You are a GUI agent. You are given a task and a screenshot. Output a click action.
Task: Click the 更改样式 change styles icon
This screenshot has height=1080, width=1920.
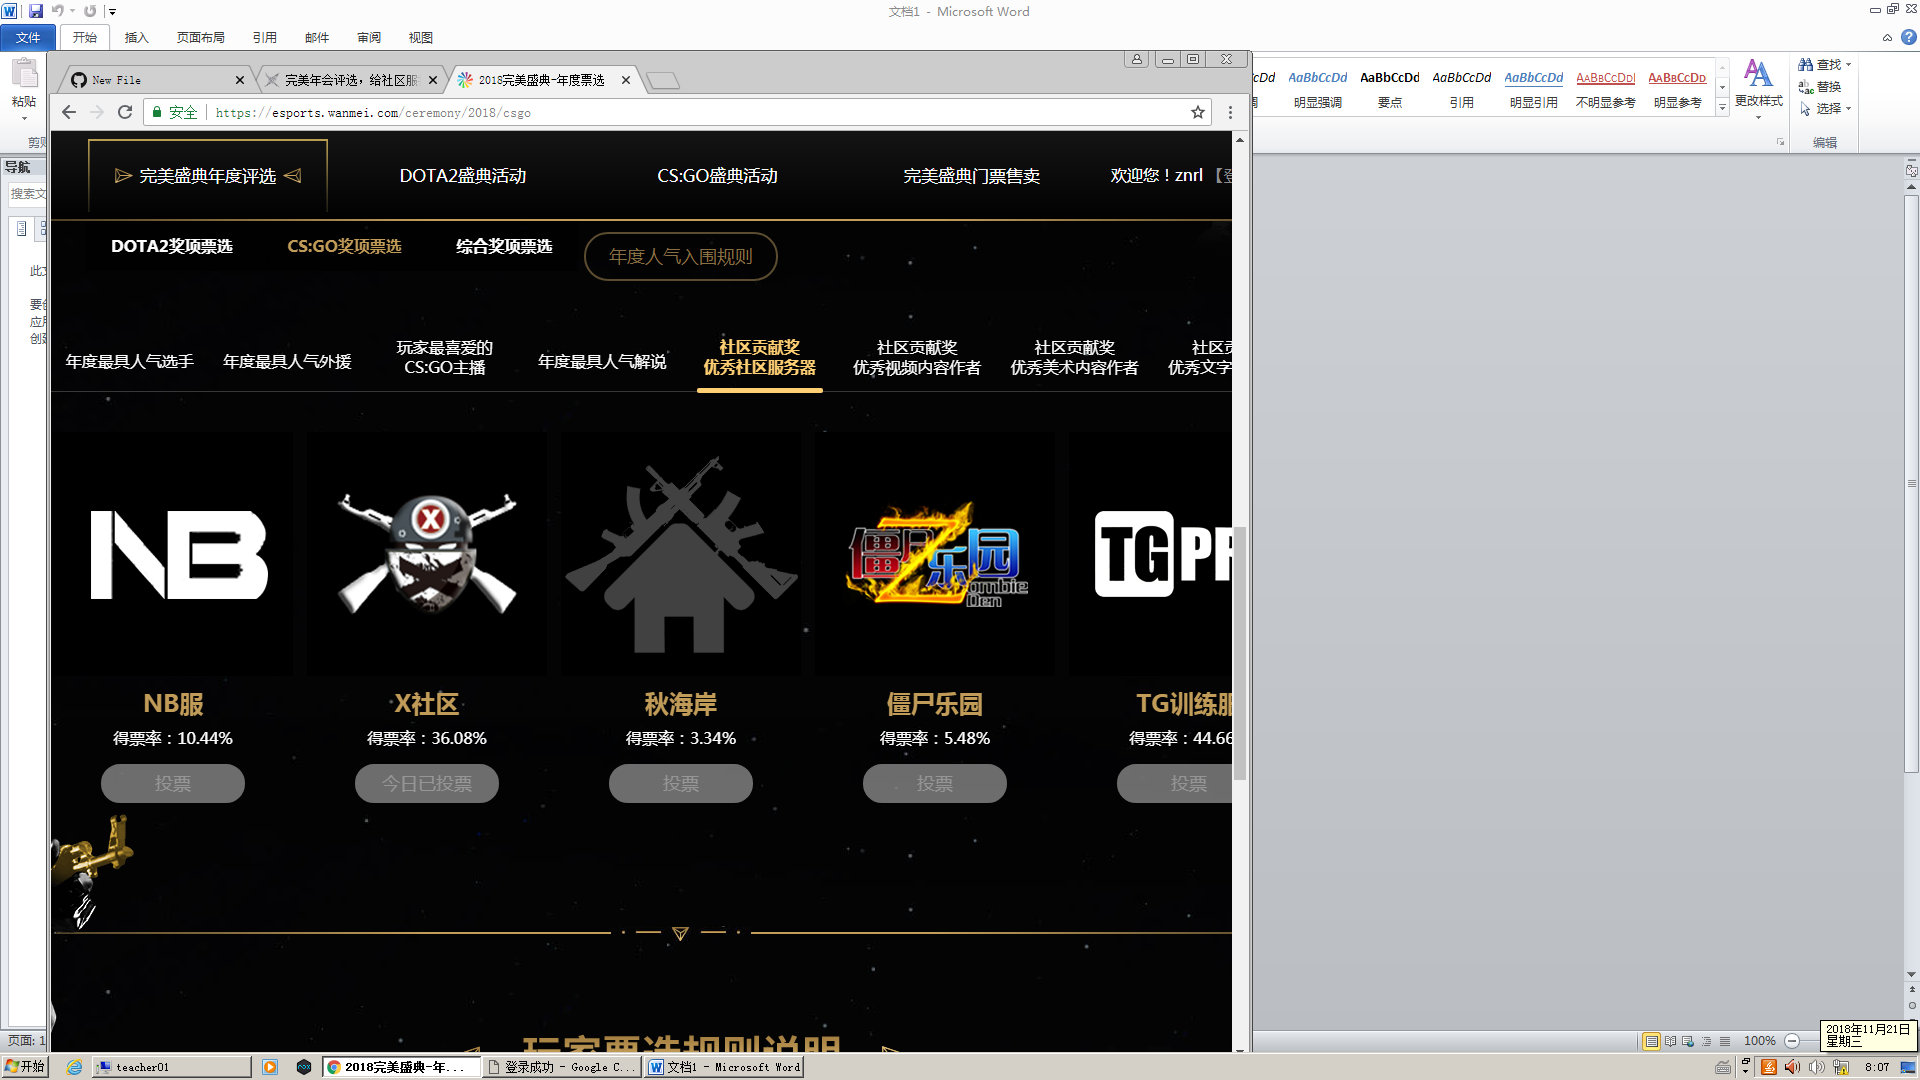coord(1758,74)
